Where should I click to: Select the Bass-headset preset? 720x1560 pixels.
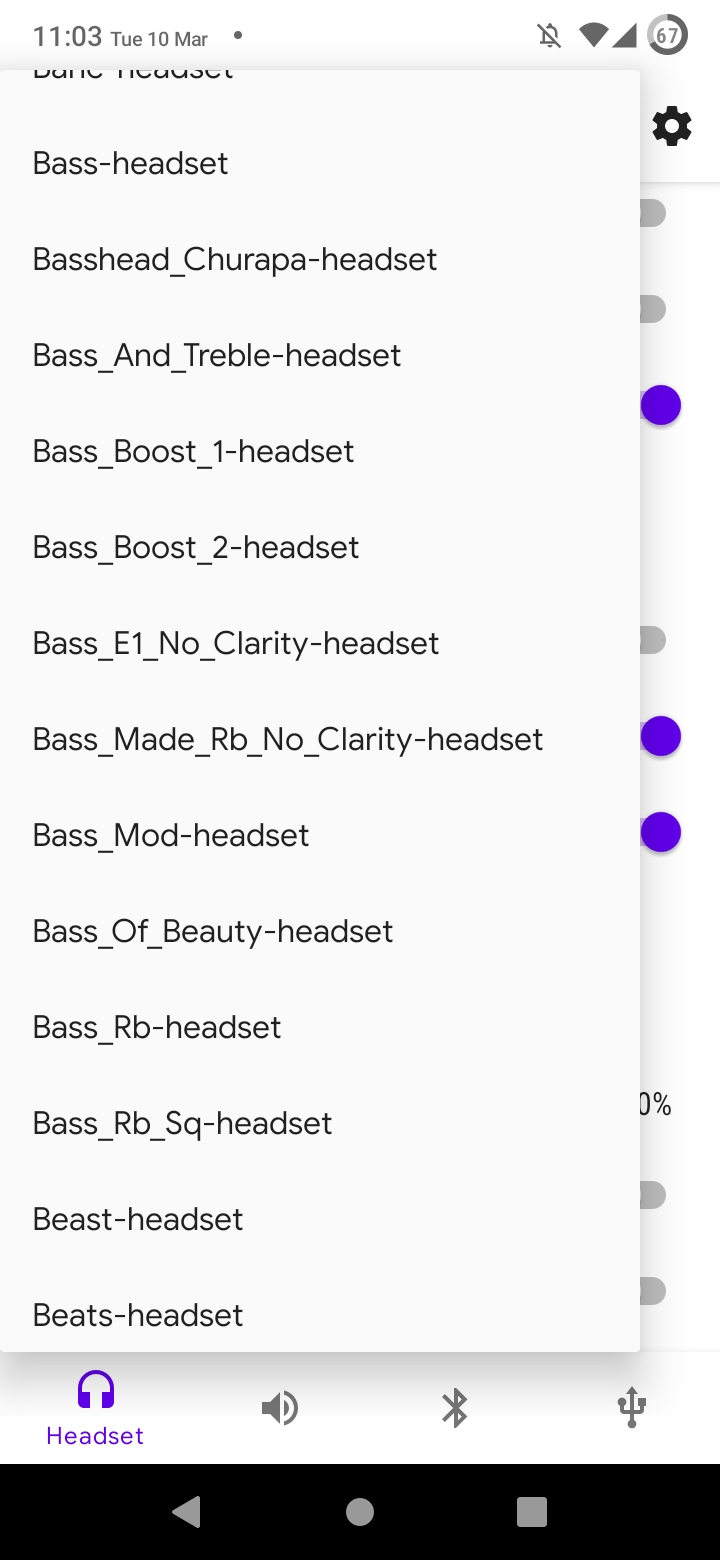[320, 163]
